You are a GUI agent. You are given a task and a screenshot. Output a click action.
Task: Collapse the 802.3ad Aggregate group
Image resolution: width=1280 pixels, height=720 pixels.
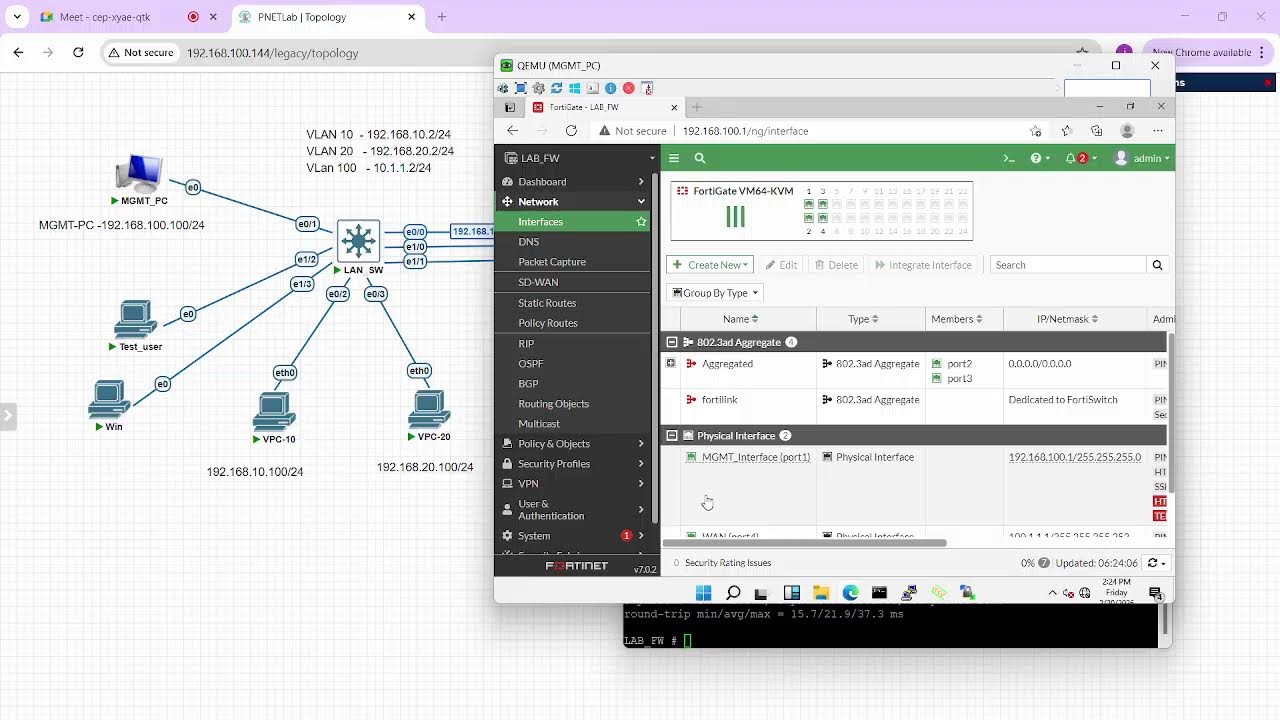[x=672, y=342]
